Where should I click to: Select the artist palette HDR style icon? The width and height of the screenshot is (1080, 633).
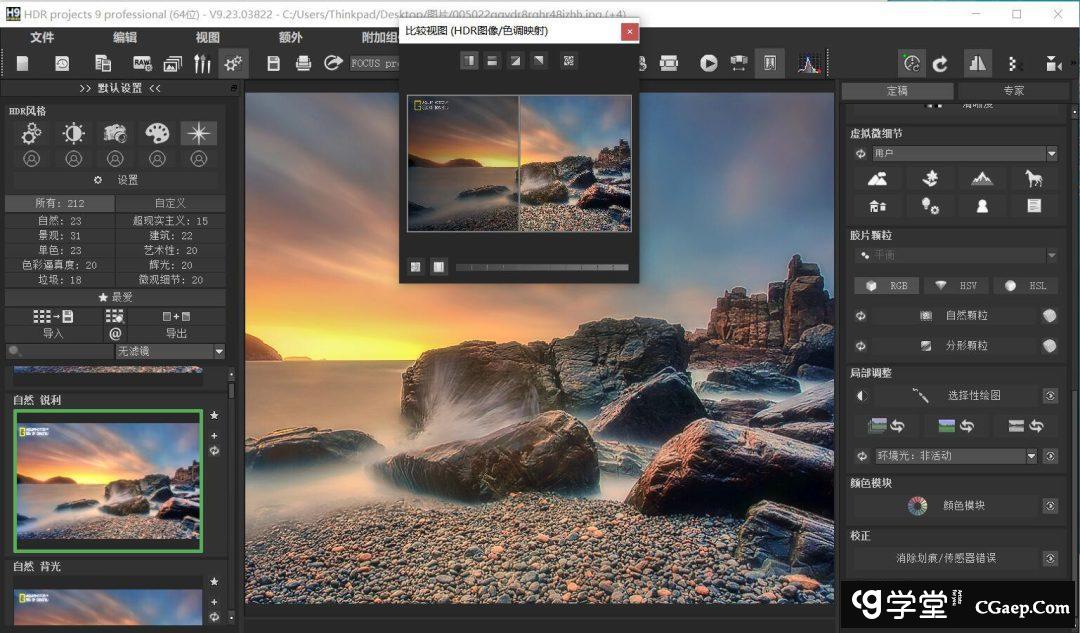[157, 133]
